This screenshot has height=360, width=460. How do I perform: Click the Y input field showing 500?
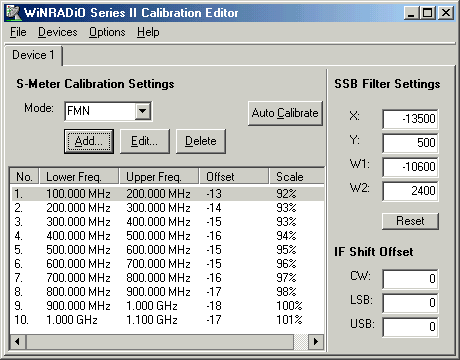(x=410, y=143)
